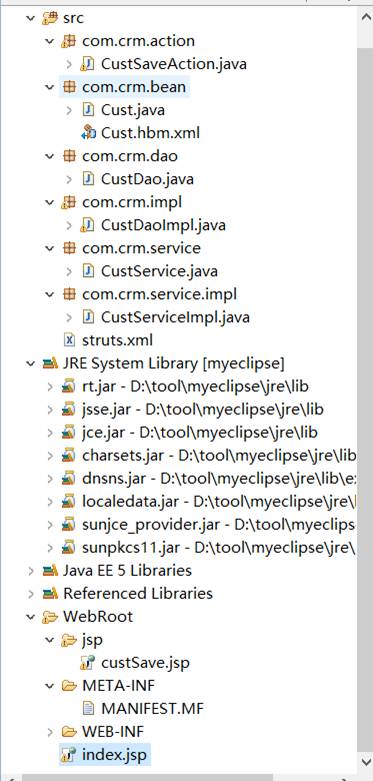Select the com.crm.dao package label
373x781 pixels.
click(x=129, y=156)
